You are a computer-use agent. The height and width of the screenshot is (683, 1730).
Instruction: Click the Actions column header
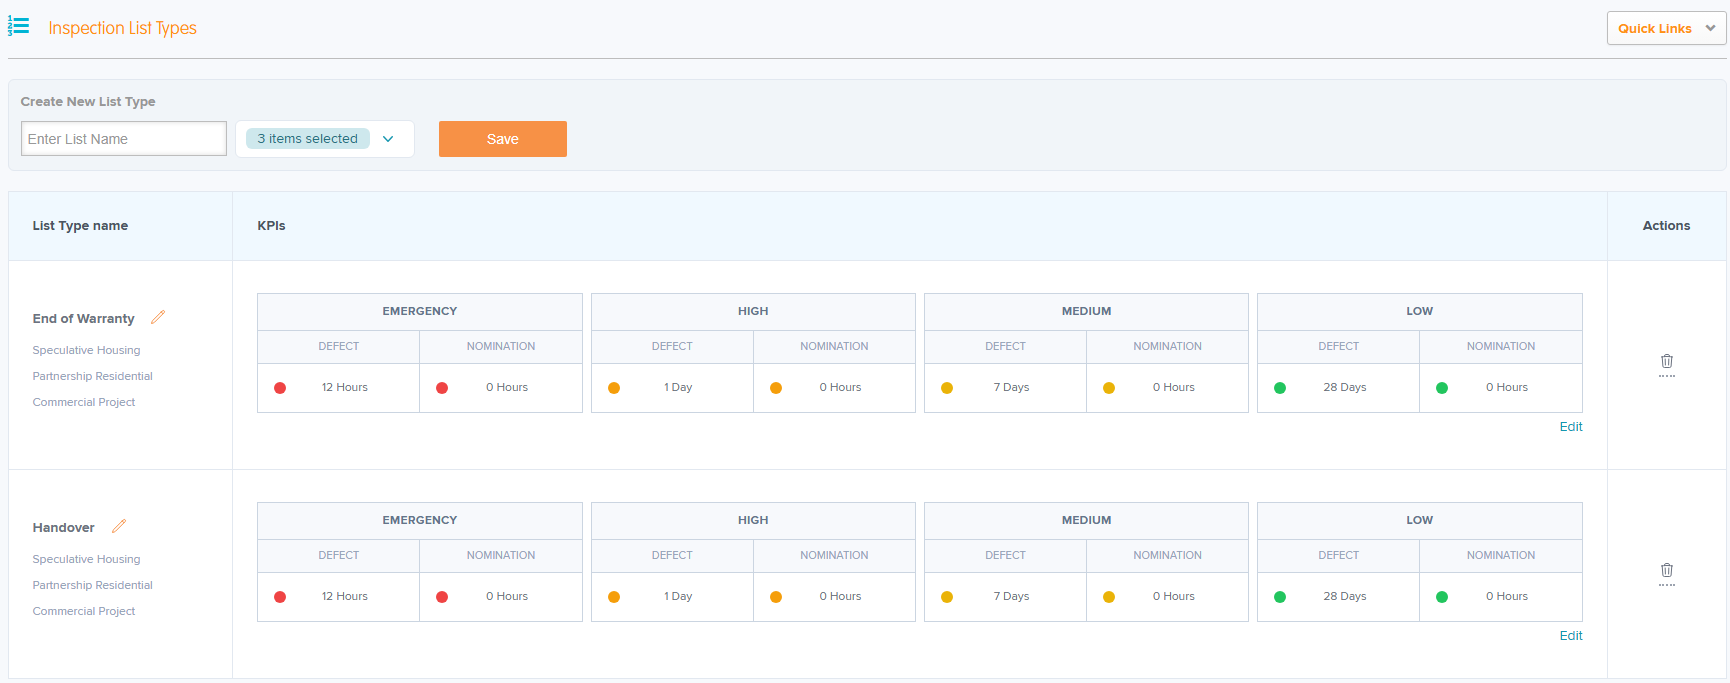point(1667,225)
